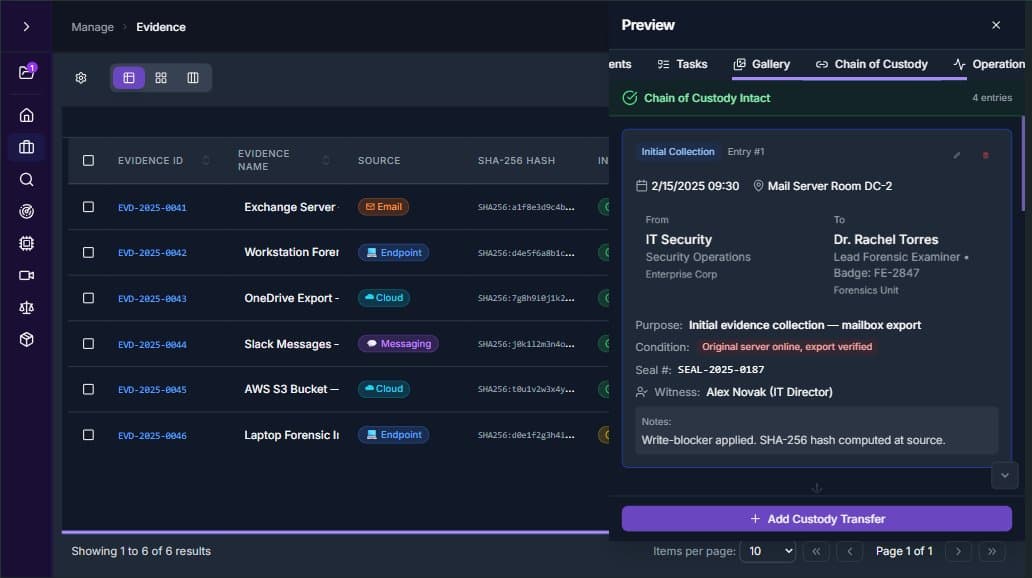Open the processor chip icon in sidebar

[x=26, y=244]
